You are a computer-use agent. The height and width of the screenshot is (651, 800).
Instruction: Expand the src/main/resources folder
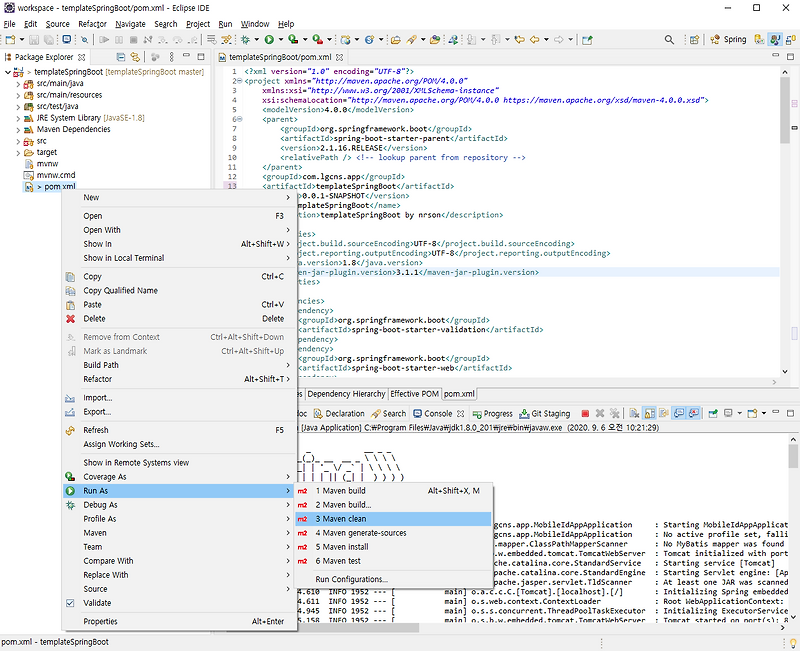pyautogui.click(x=18, y=95)
